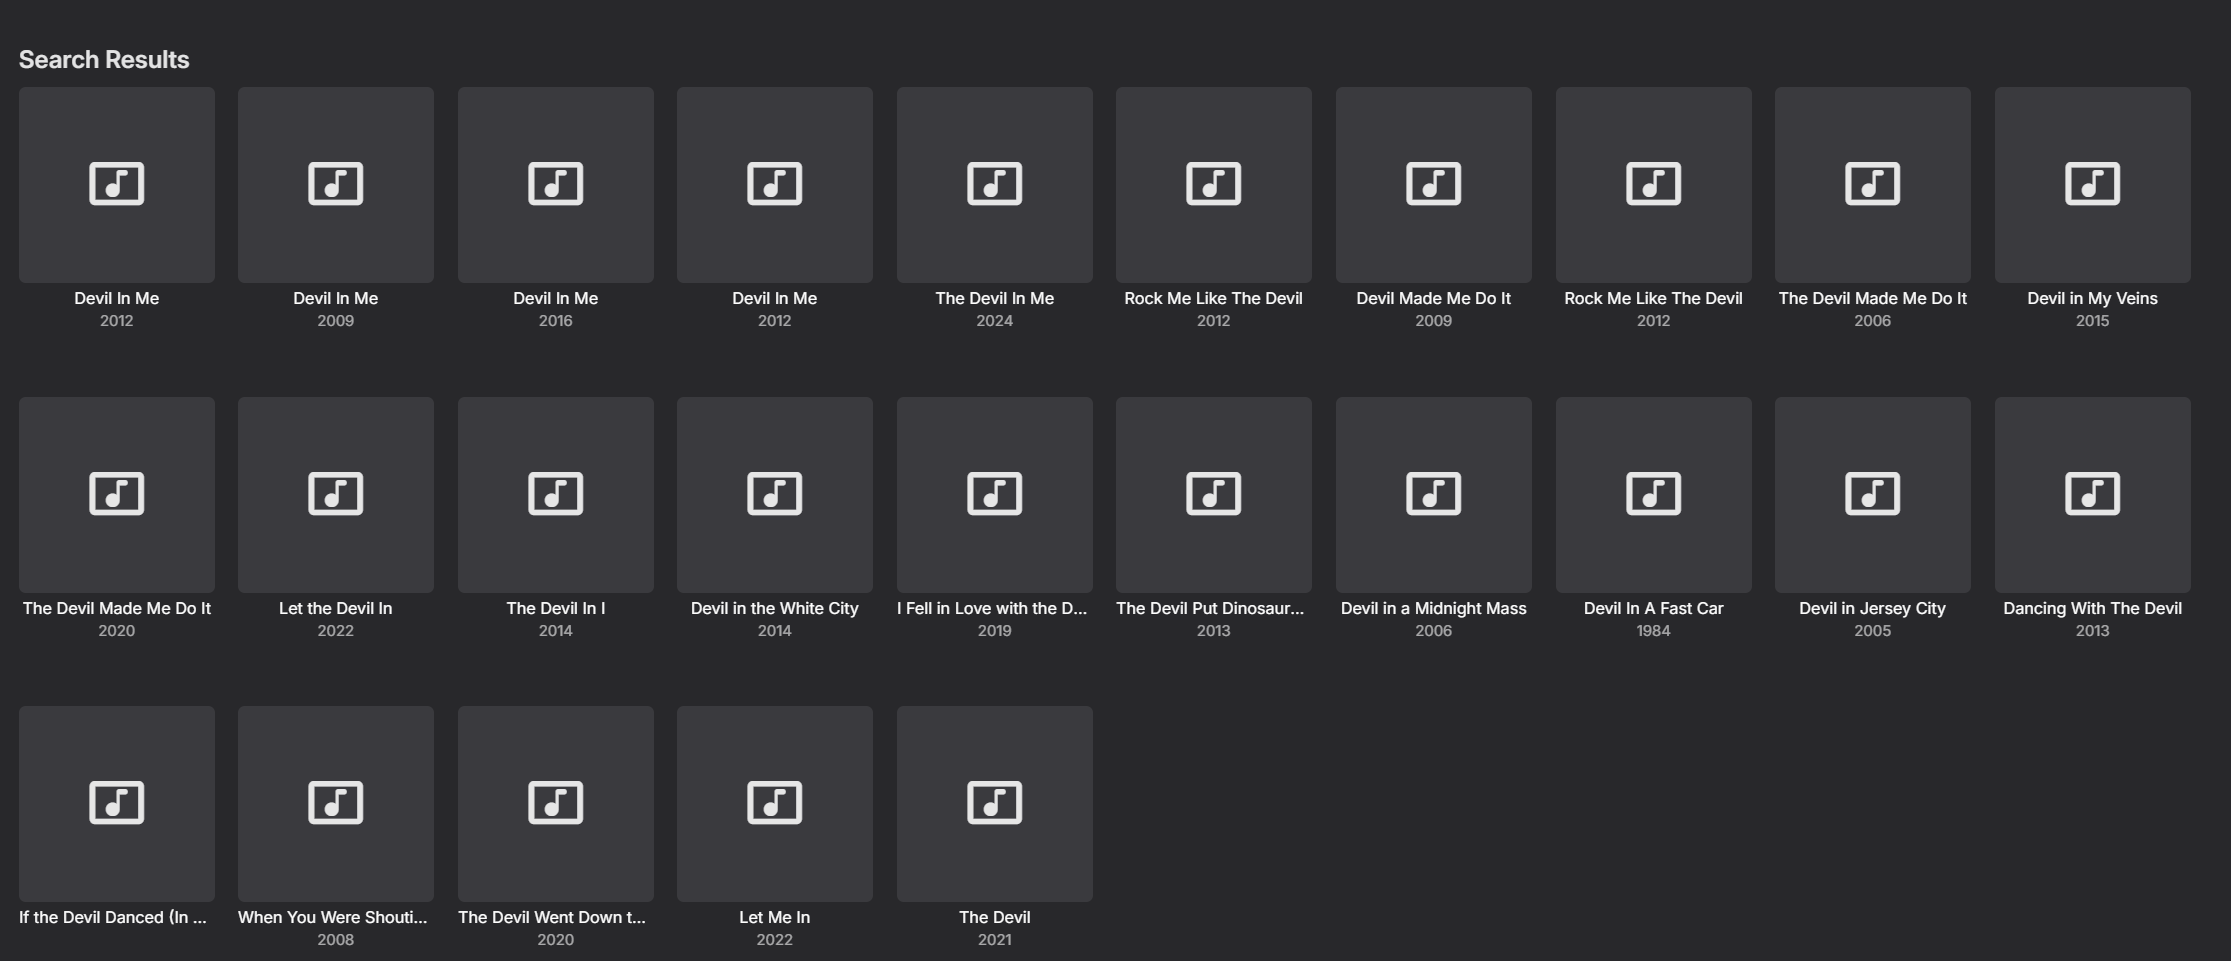Click The Devil Made Me Do It 2006 title

pos(1872,298)
